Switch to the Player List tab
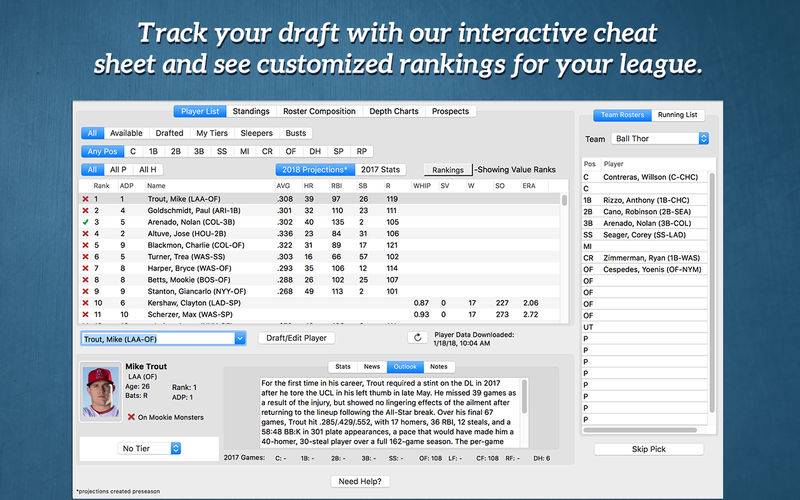 (200, 111)
